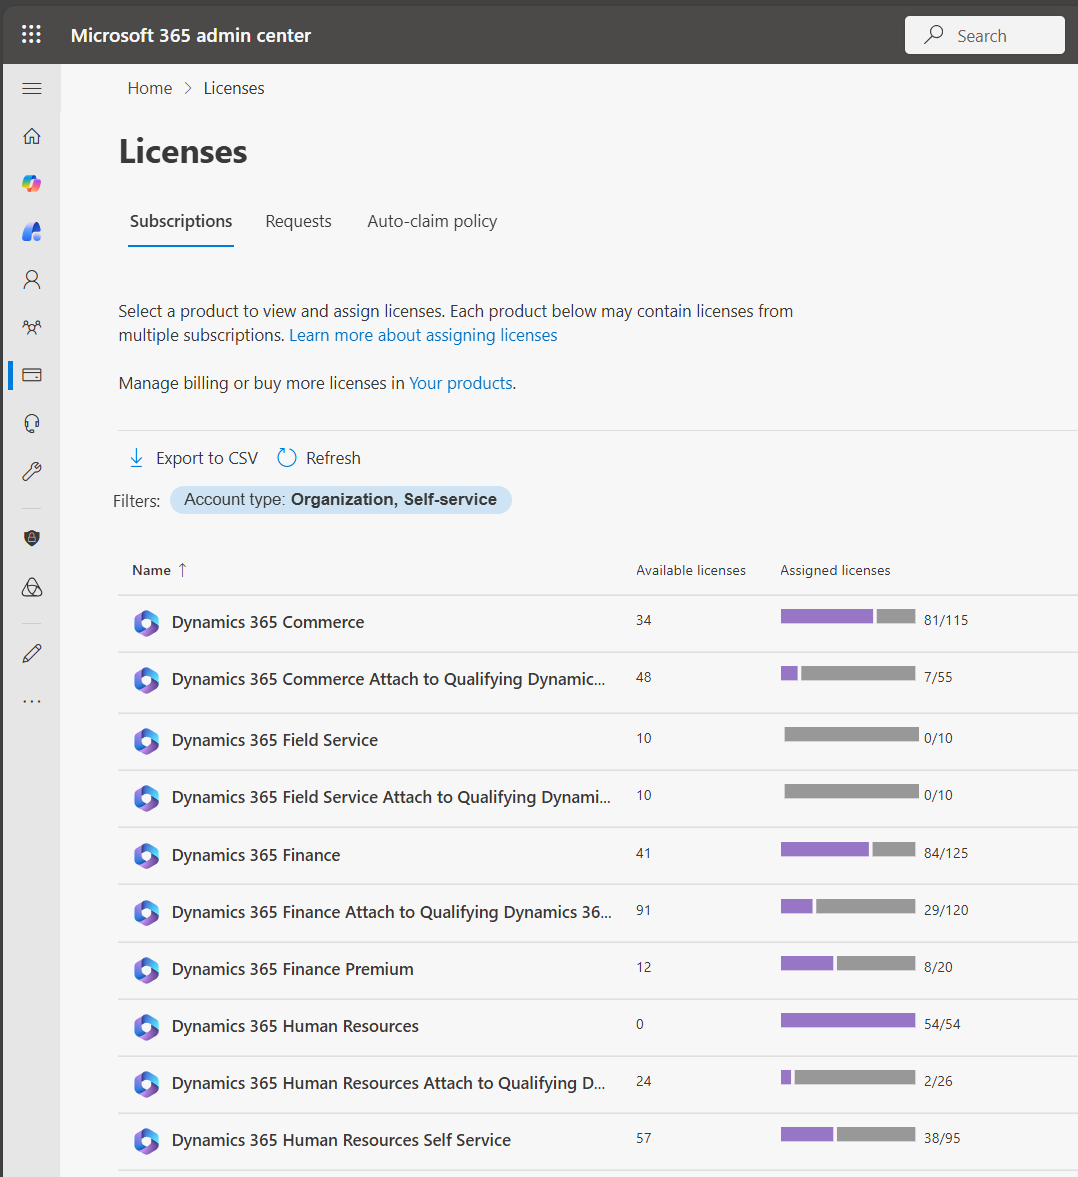Screen dimensions: 1078x1177
Task: Click Dynamics 365 Finance usage bar 84/125
Action: (x=848, y=849)
